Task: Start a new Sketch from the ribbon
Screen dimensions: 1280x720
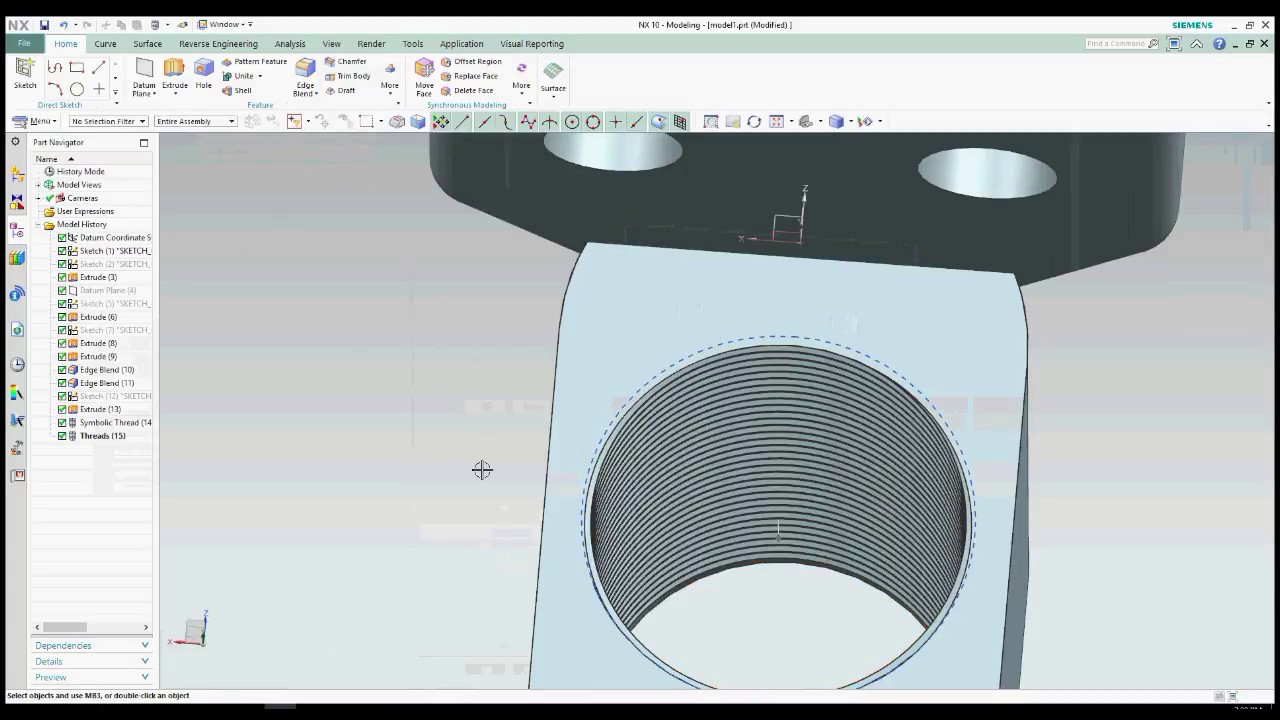Action: [x=25, y=74]
